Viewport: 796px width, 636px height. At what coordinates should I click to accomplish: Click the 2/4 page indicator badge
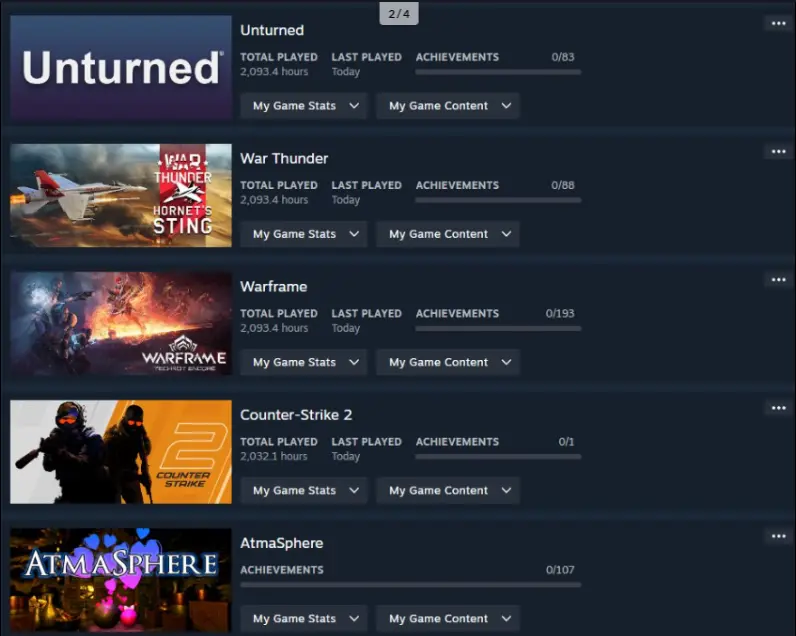[399, 14]
